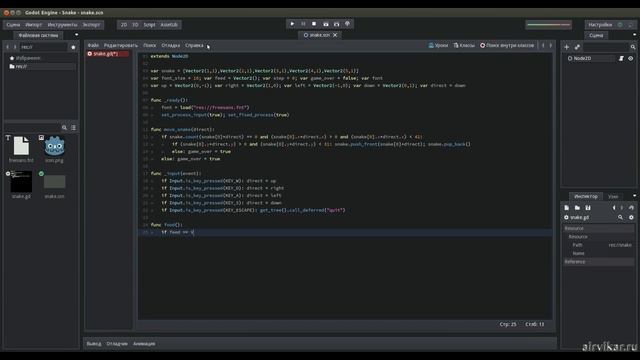Select the Node2D node
The image size is (640, 360).
pos(582,58)
